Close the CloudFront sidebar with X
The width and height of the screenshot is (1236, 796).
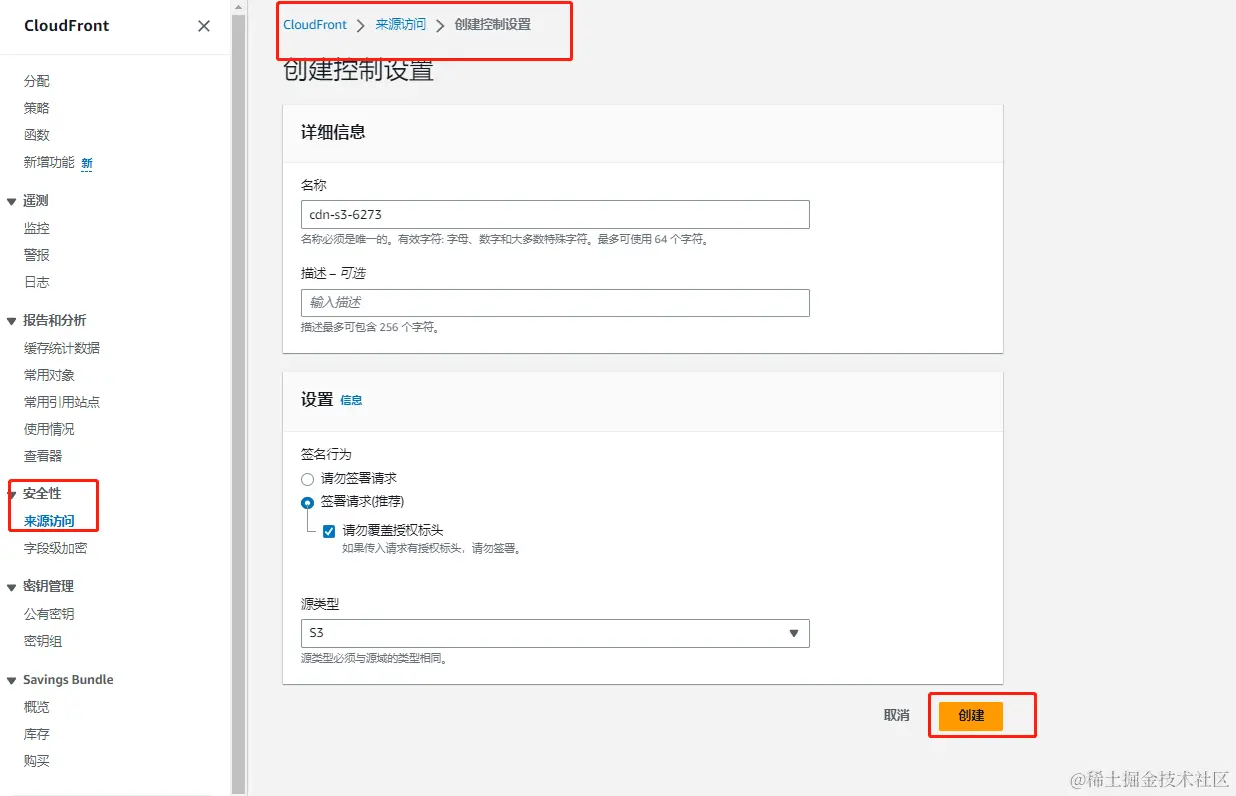pyautogui.click(x=204, y=26)
